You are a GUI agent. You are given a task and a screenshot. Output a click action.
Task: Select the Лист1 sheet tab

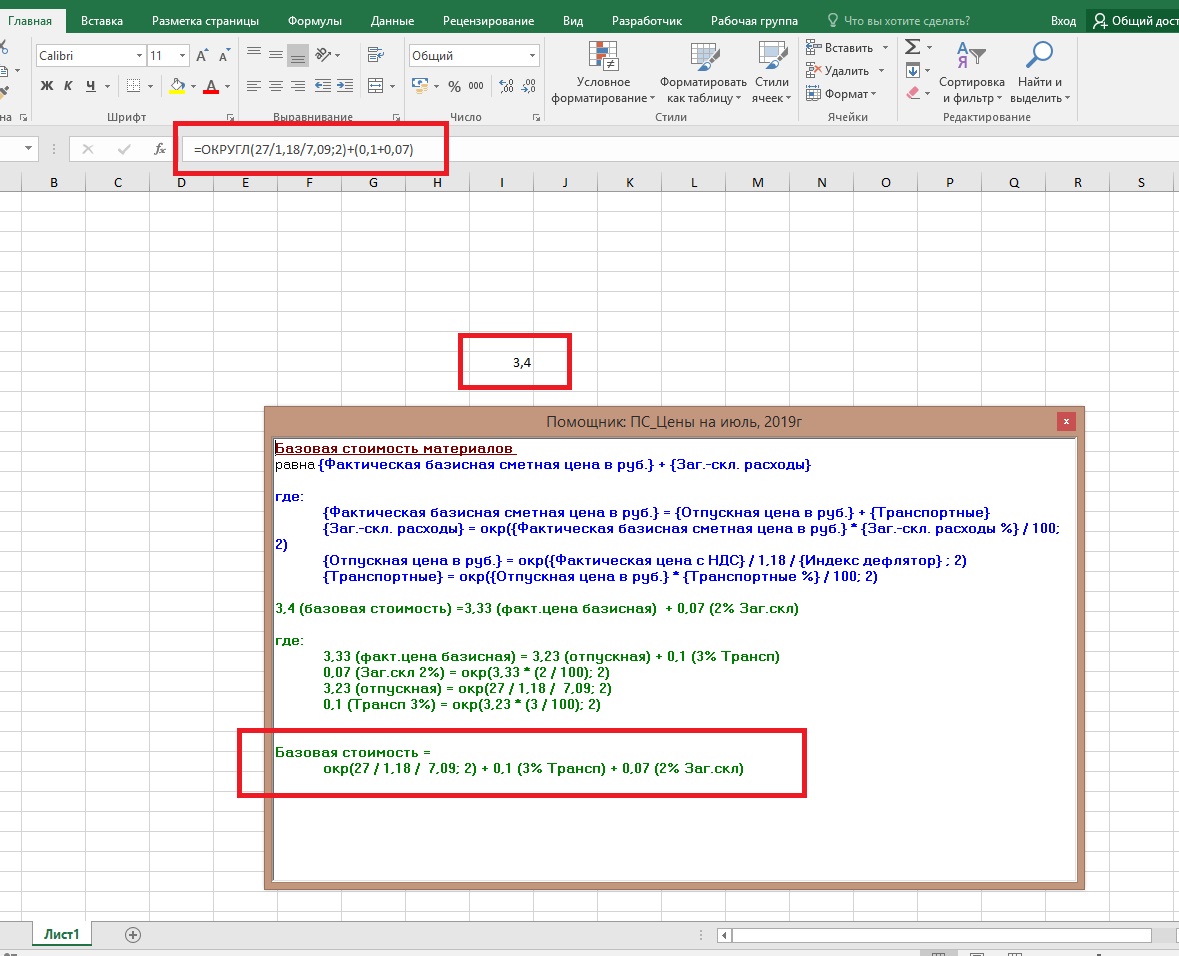(62, 934)
